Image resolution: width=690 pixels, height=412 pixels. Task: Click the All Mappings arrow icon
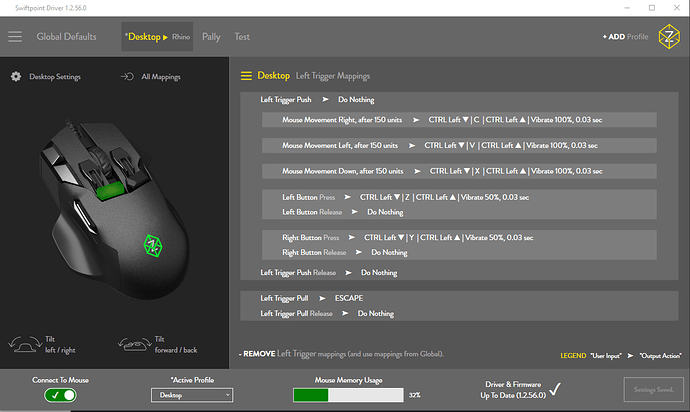(x=127, y=77)
